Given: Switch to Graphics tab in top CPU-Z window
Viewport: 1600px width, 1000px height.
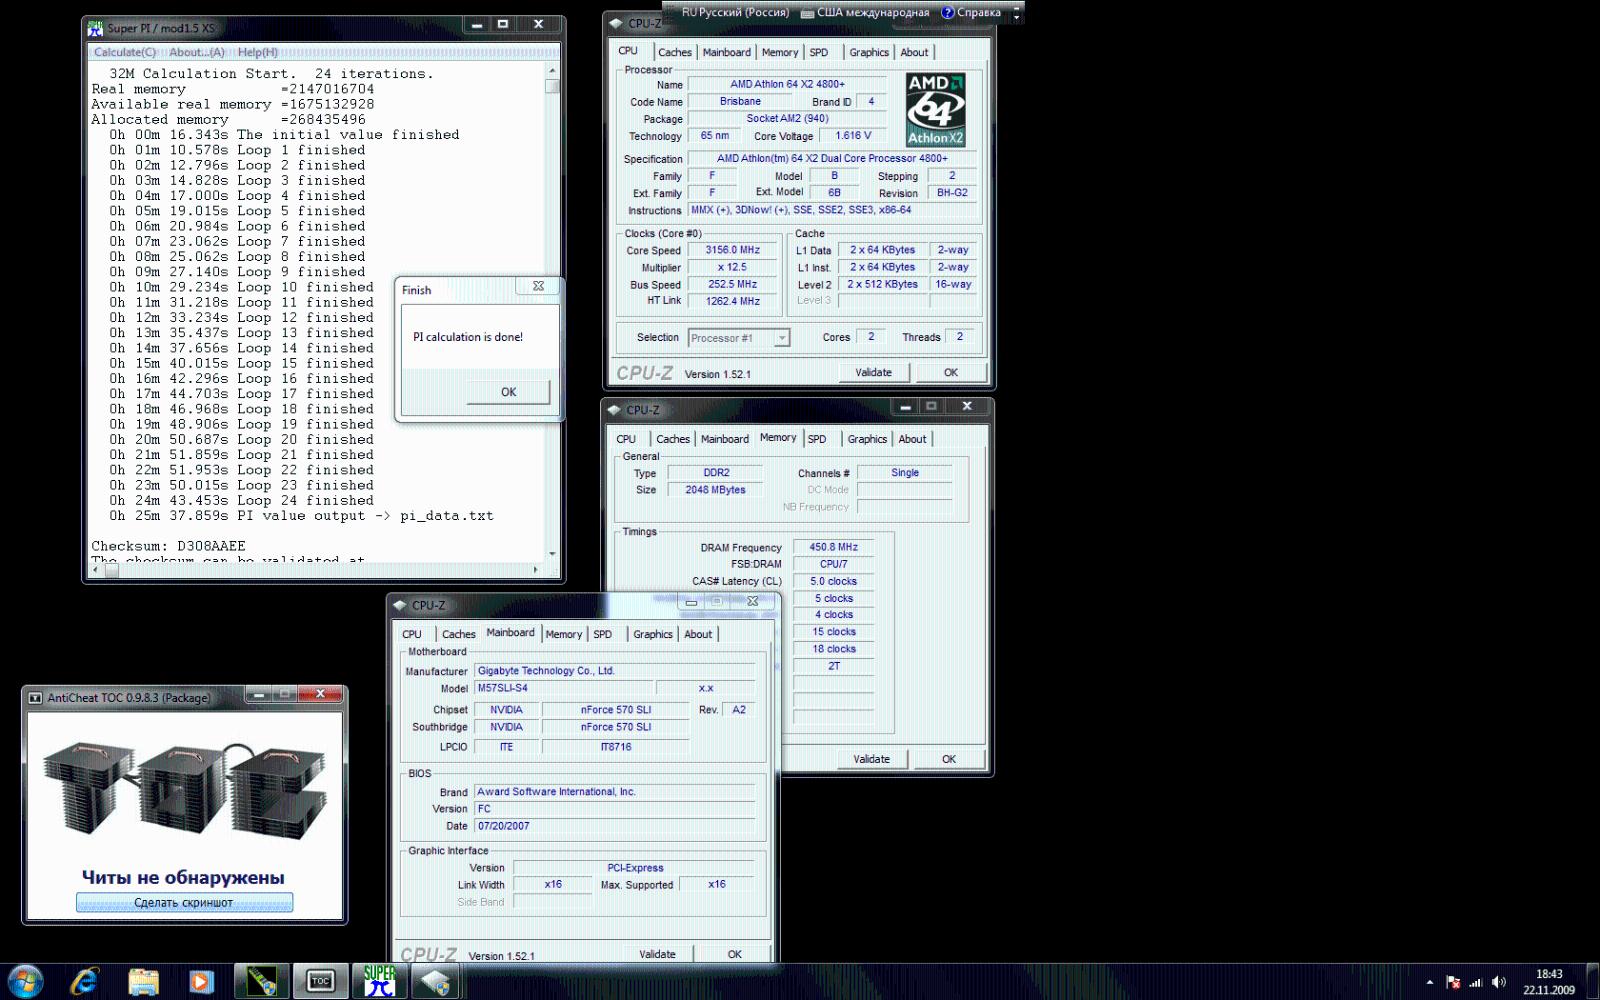Looking at the screenshot, I should point(869,52).
